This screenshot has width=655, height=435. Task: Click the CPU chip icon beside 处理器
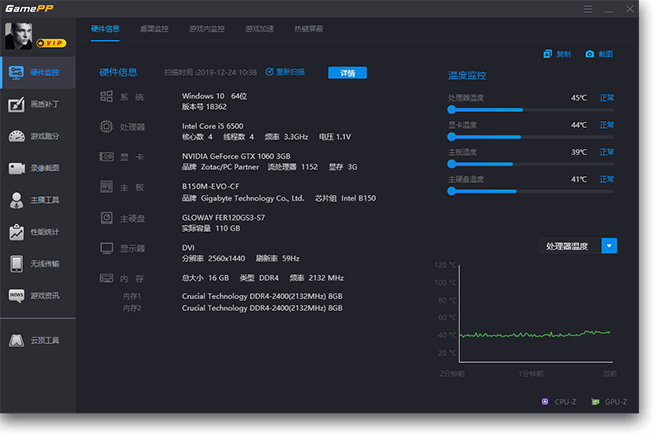(106, 126)
